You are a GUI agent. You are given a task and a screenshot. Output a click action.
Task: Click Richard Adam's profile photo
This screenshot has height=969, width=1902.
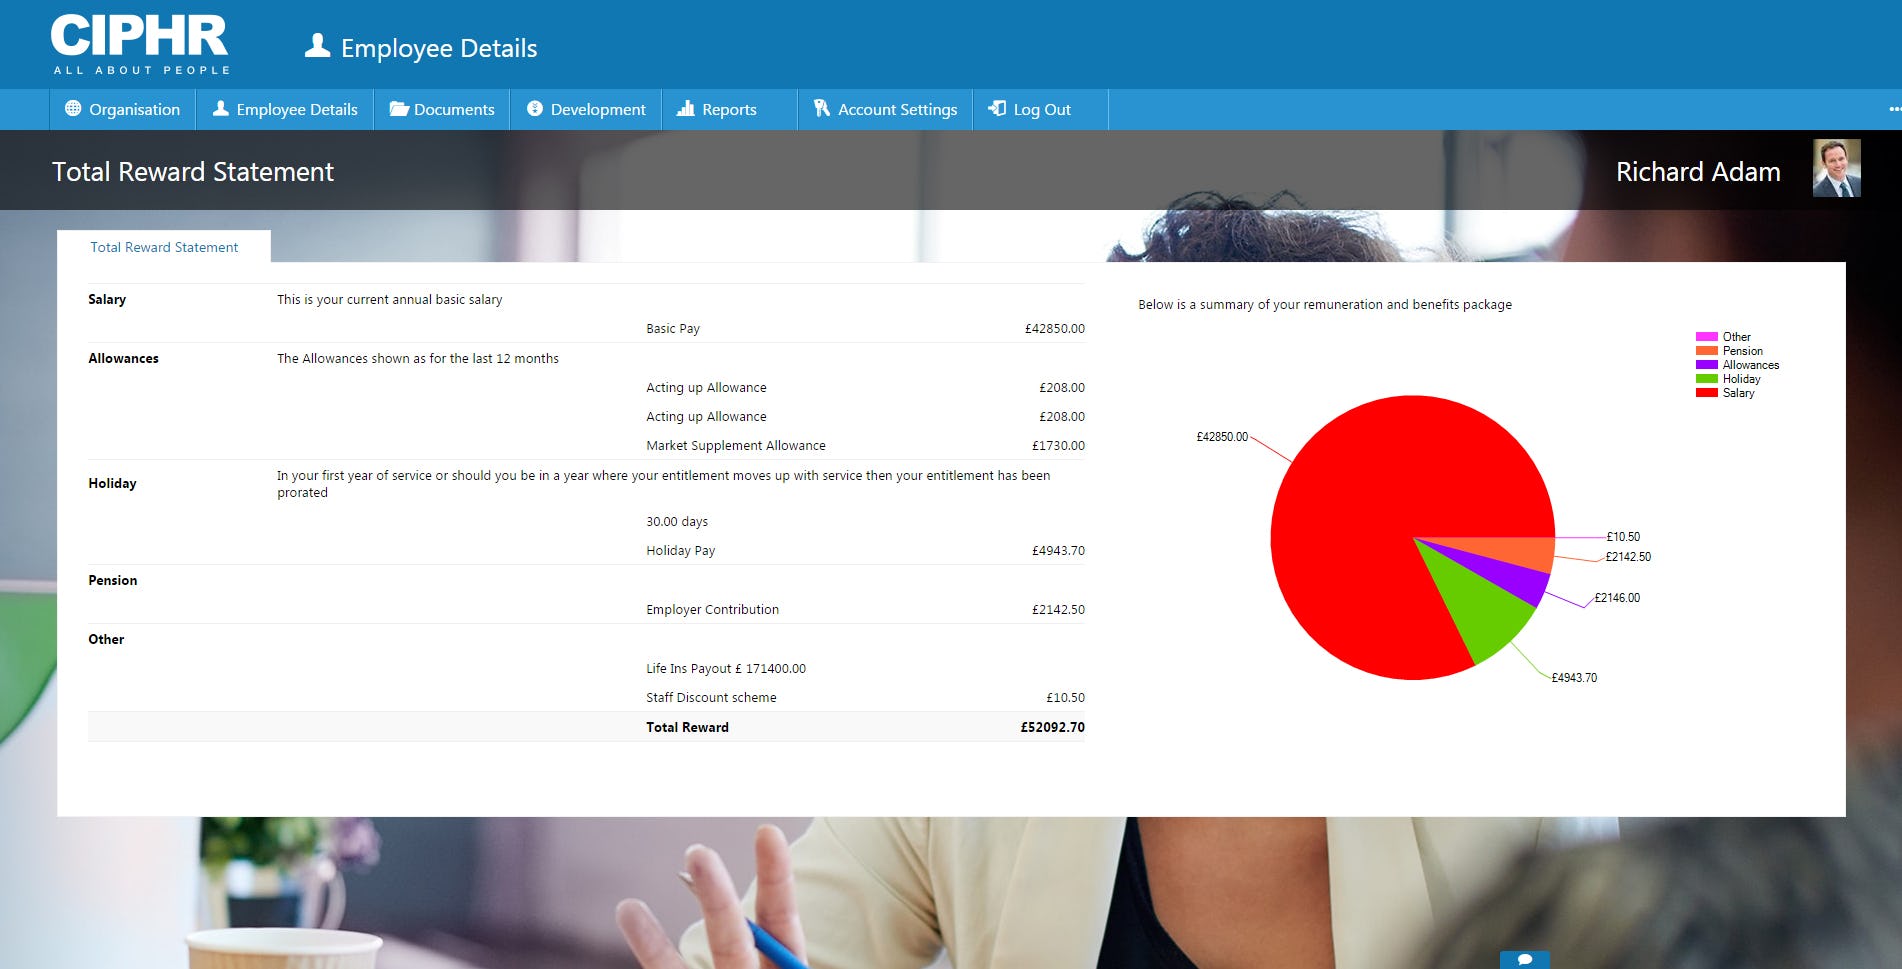(x=1837, y=169)
